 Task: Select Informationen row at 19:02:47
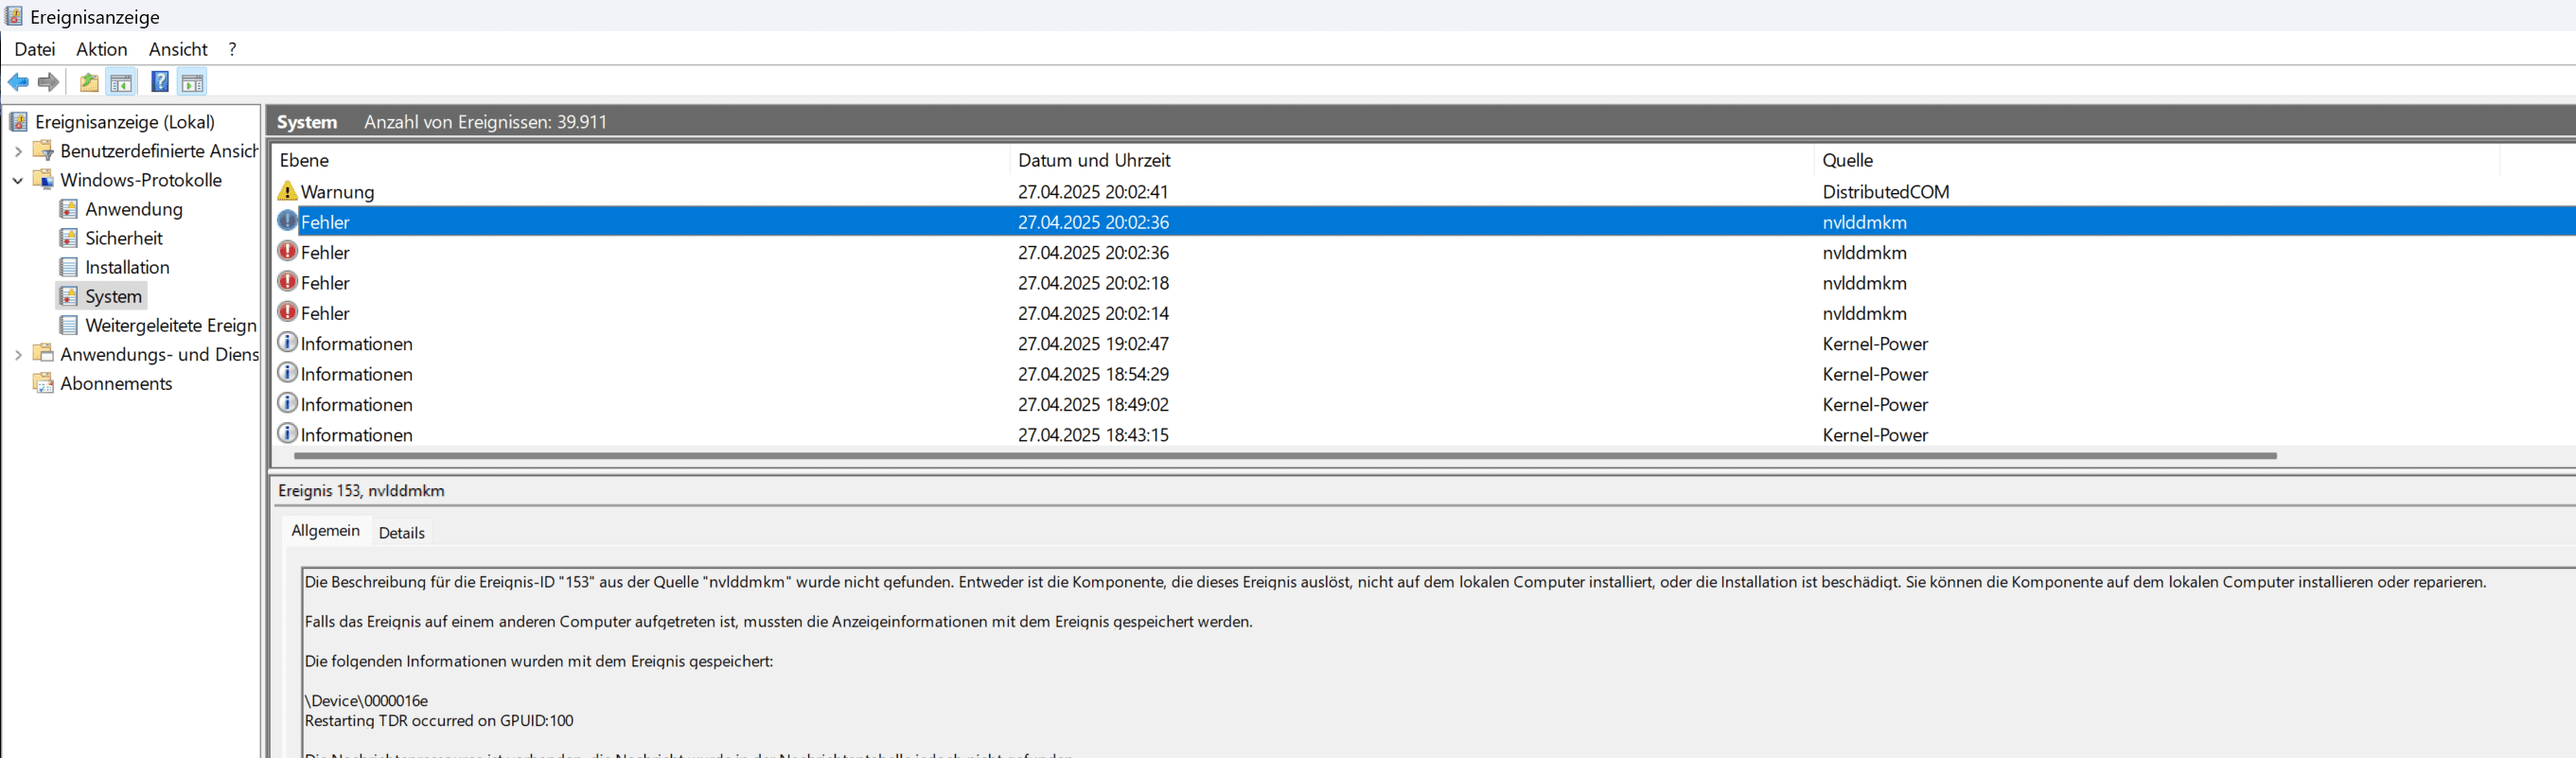[1424, 343]
